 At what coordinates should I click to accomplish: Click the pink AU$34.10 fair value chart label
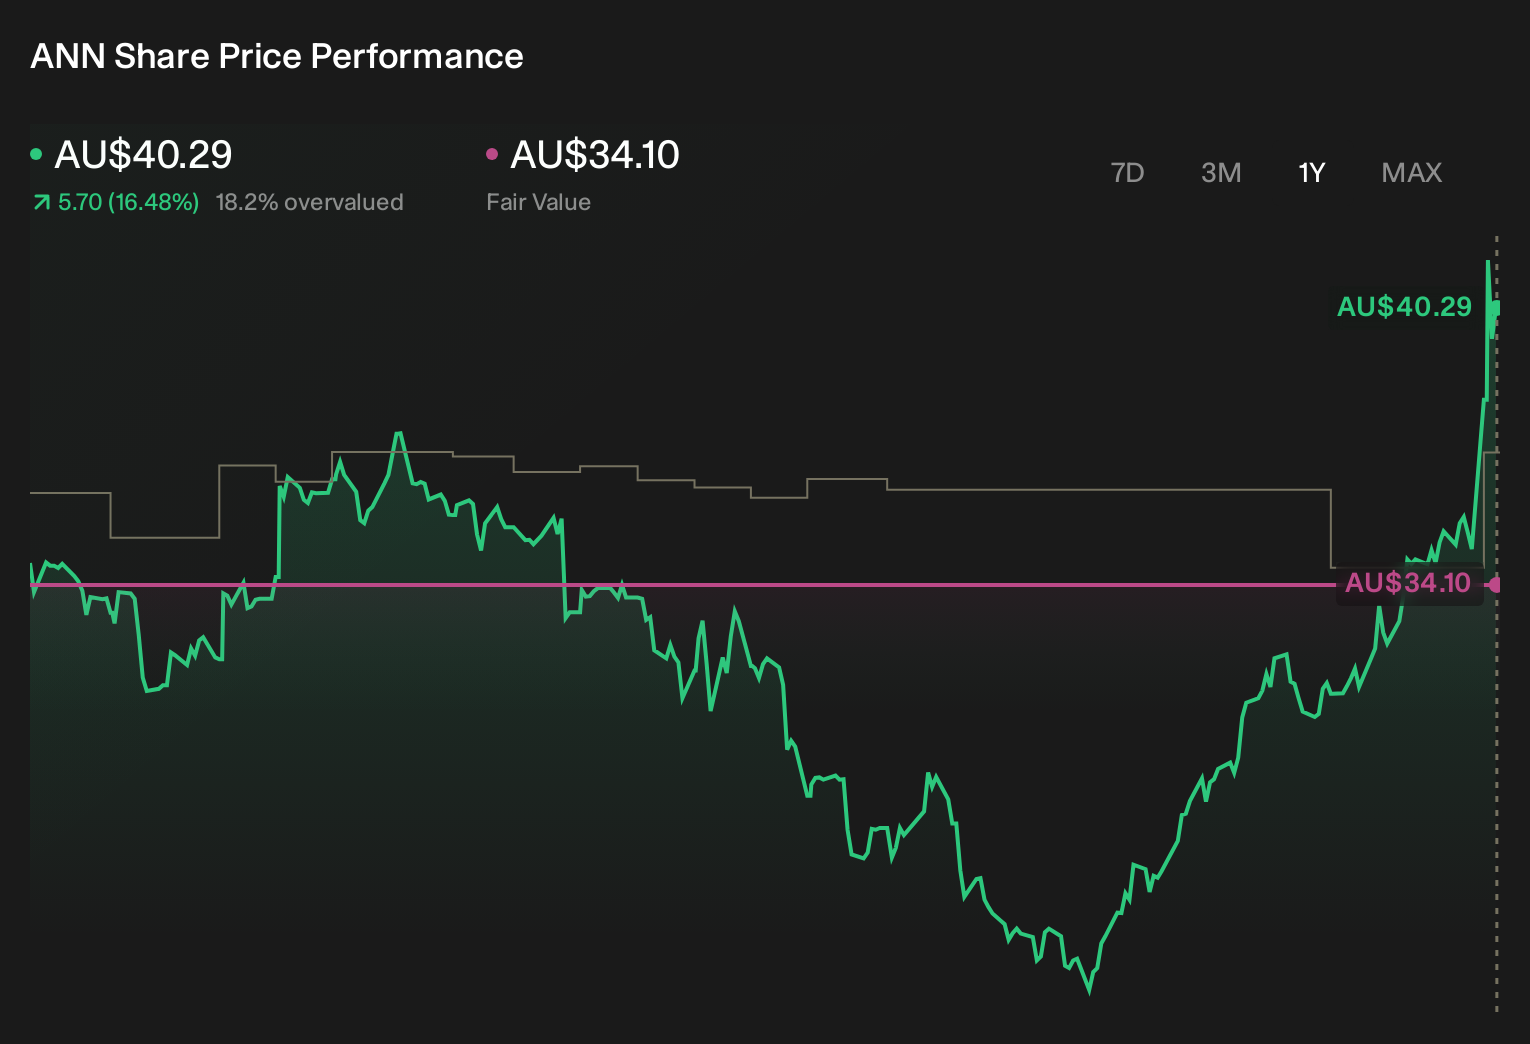click(x=1408, y=583)
